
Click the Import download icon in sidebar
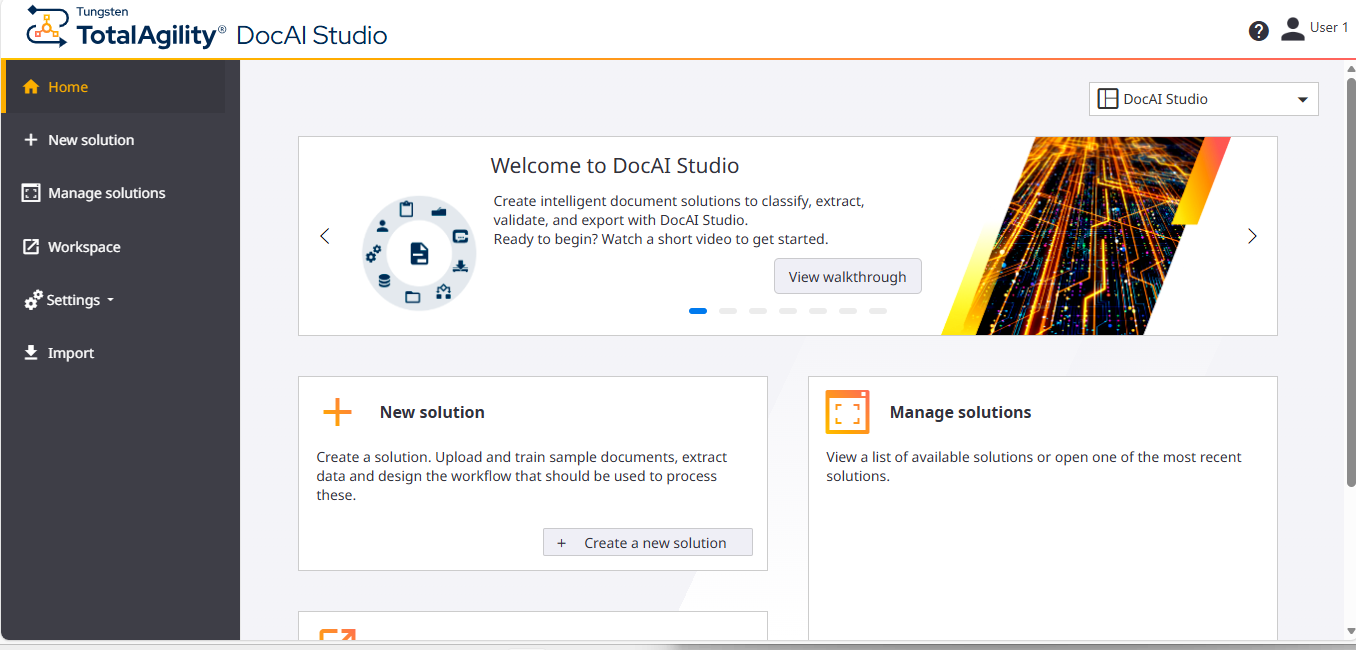(30, 352)
